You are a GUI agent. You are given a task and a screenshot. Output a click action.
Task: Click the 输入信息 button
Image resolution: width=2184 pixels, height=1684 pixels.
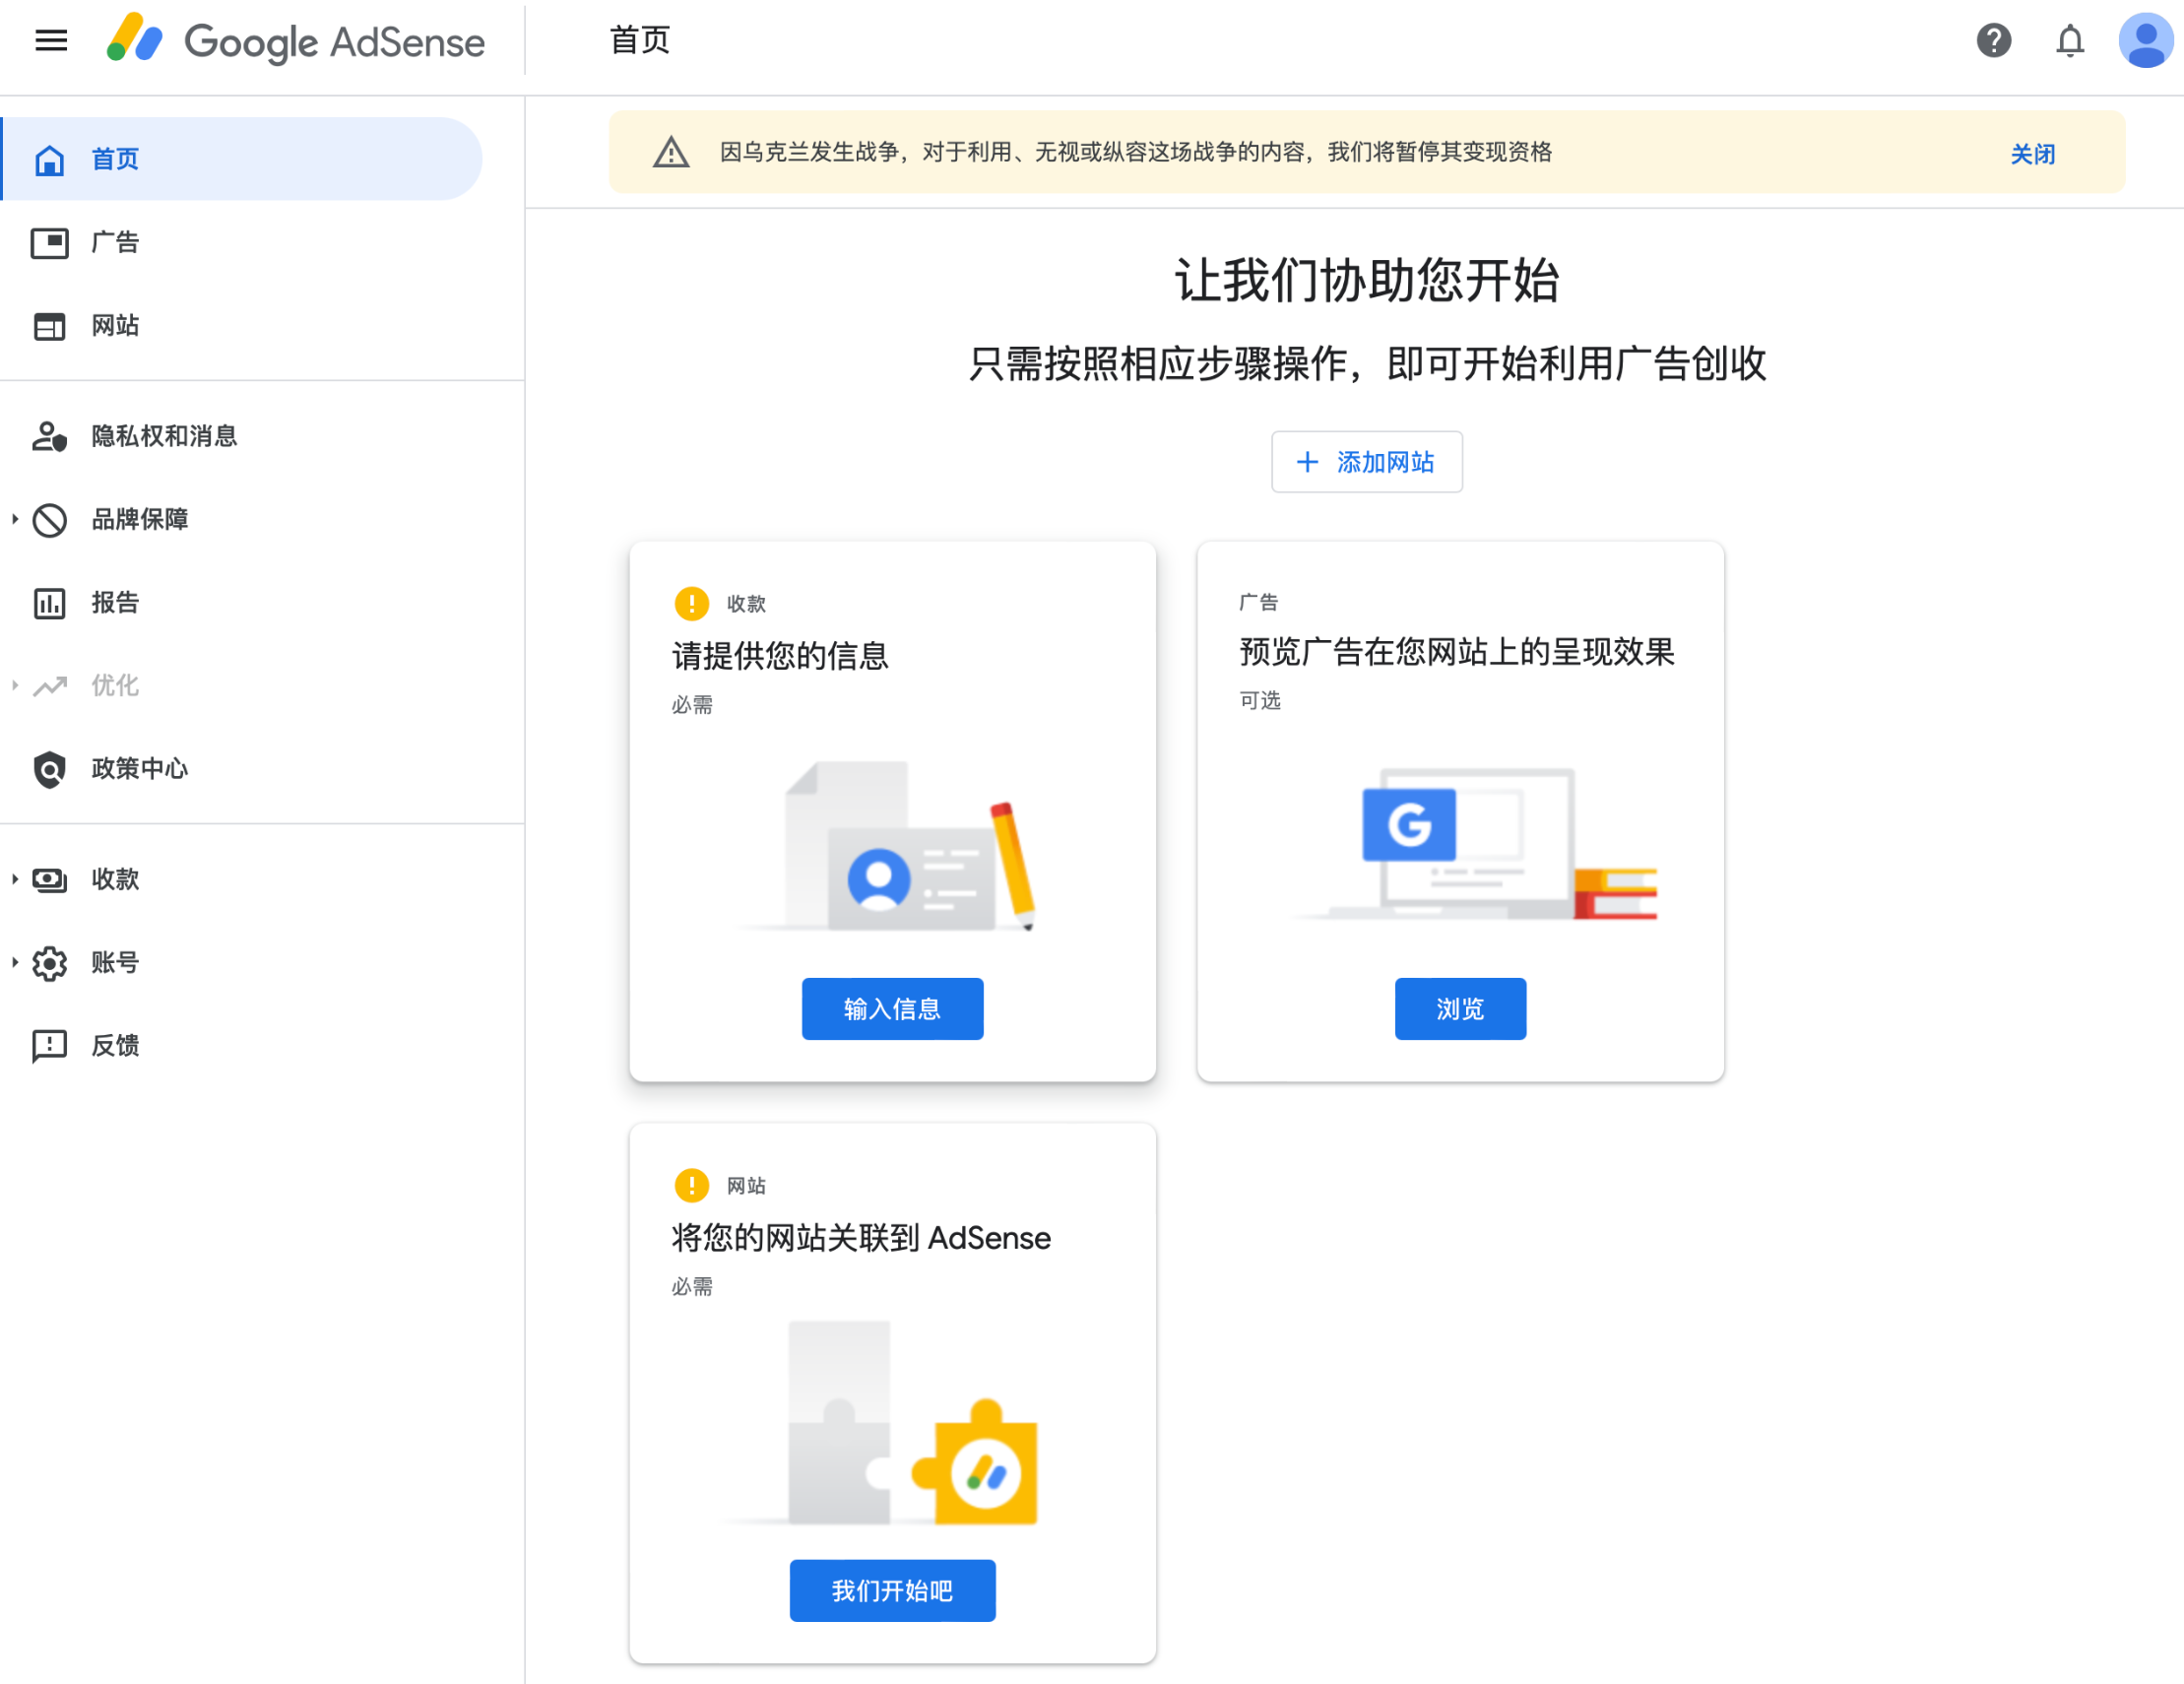[x=892, y=1009]
